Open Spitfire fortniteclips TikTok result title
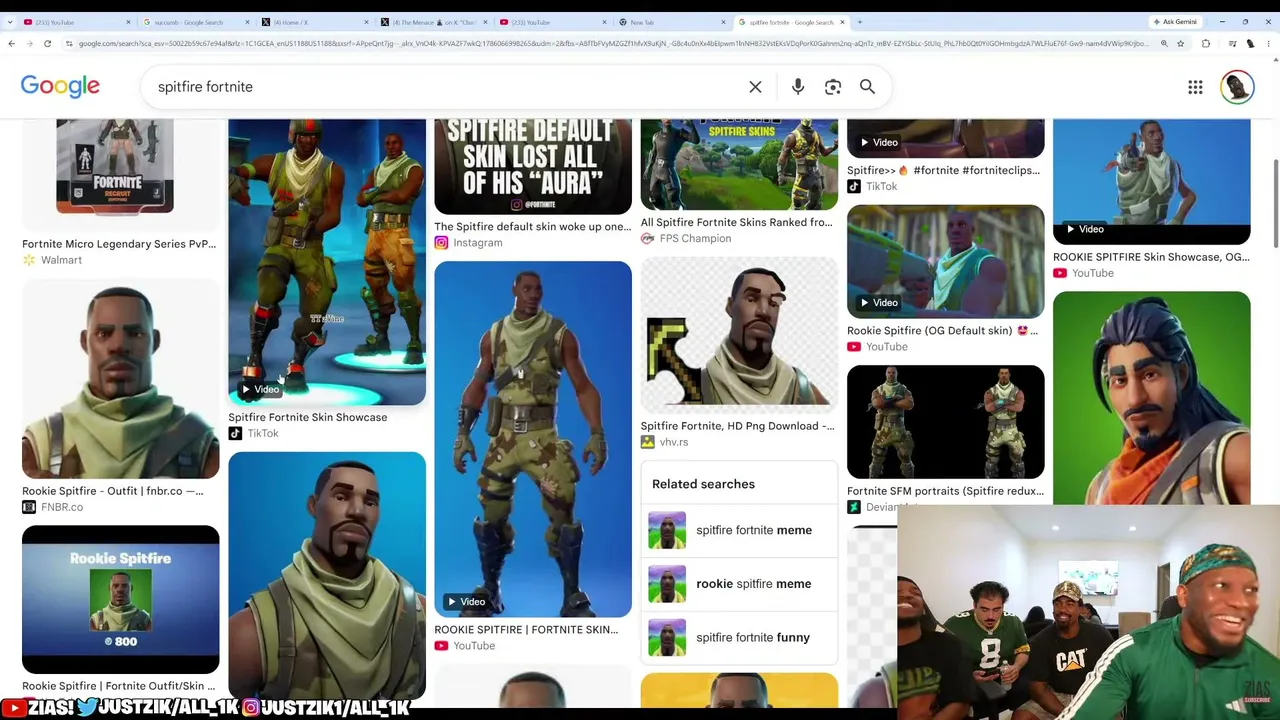 [x=943, y=170]
